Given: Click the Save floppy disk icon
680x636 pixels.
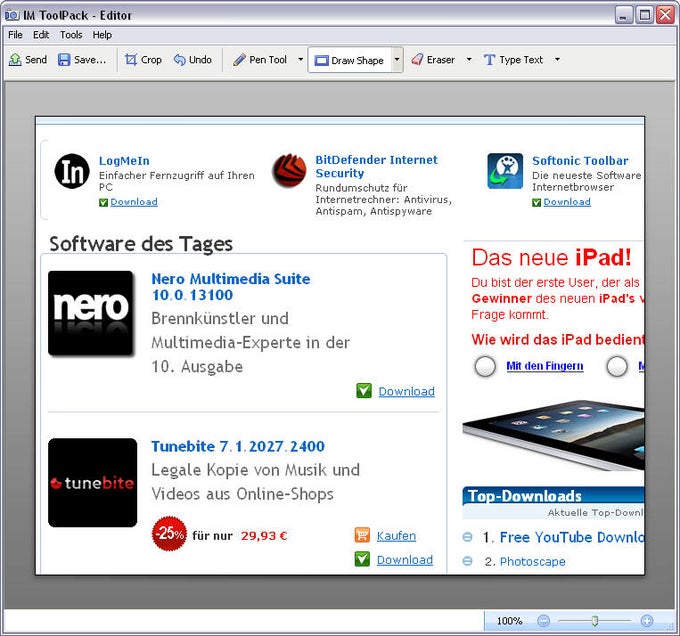Looking at the screenshot, I should (64, 59).
